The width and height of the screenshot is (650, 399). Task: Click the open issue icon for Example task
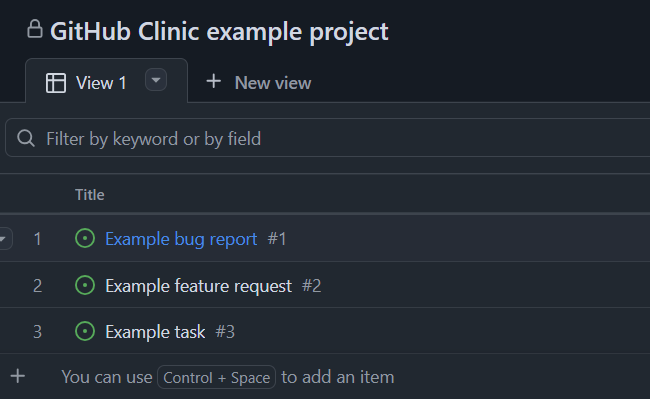[85, 331]
